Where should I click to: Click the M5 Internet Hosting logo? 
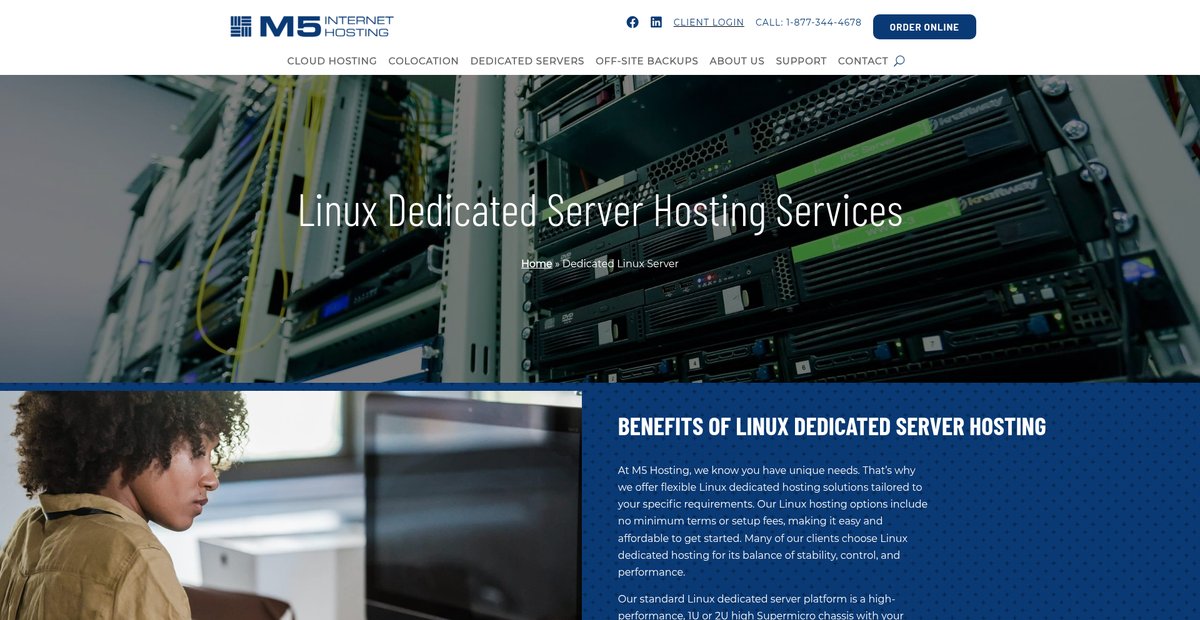click(312, 26)
